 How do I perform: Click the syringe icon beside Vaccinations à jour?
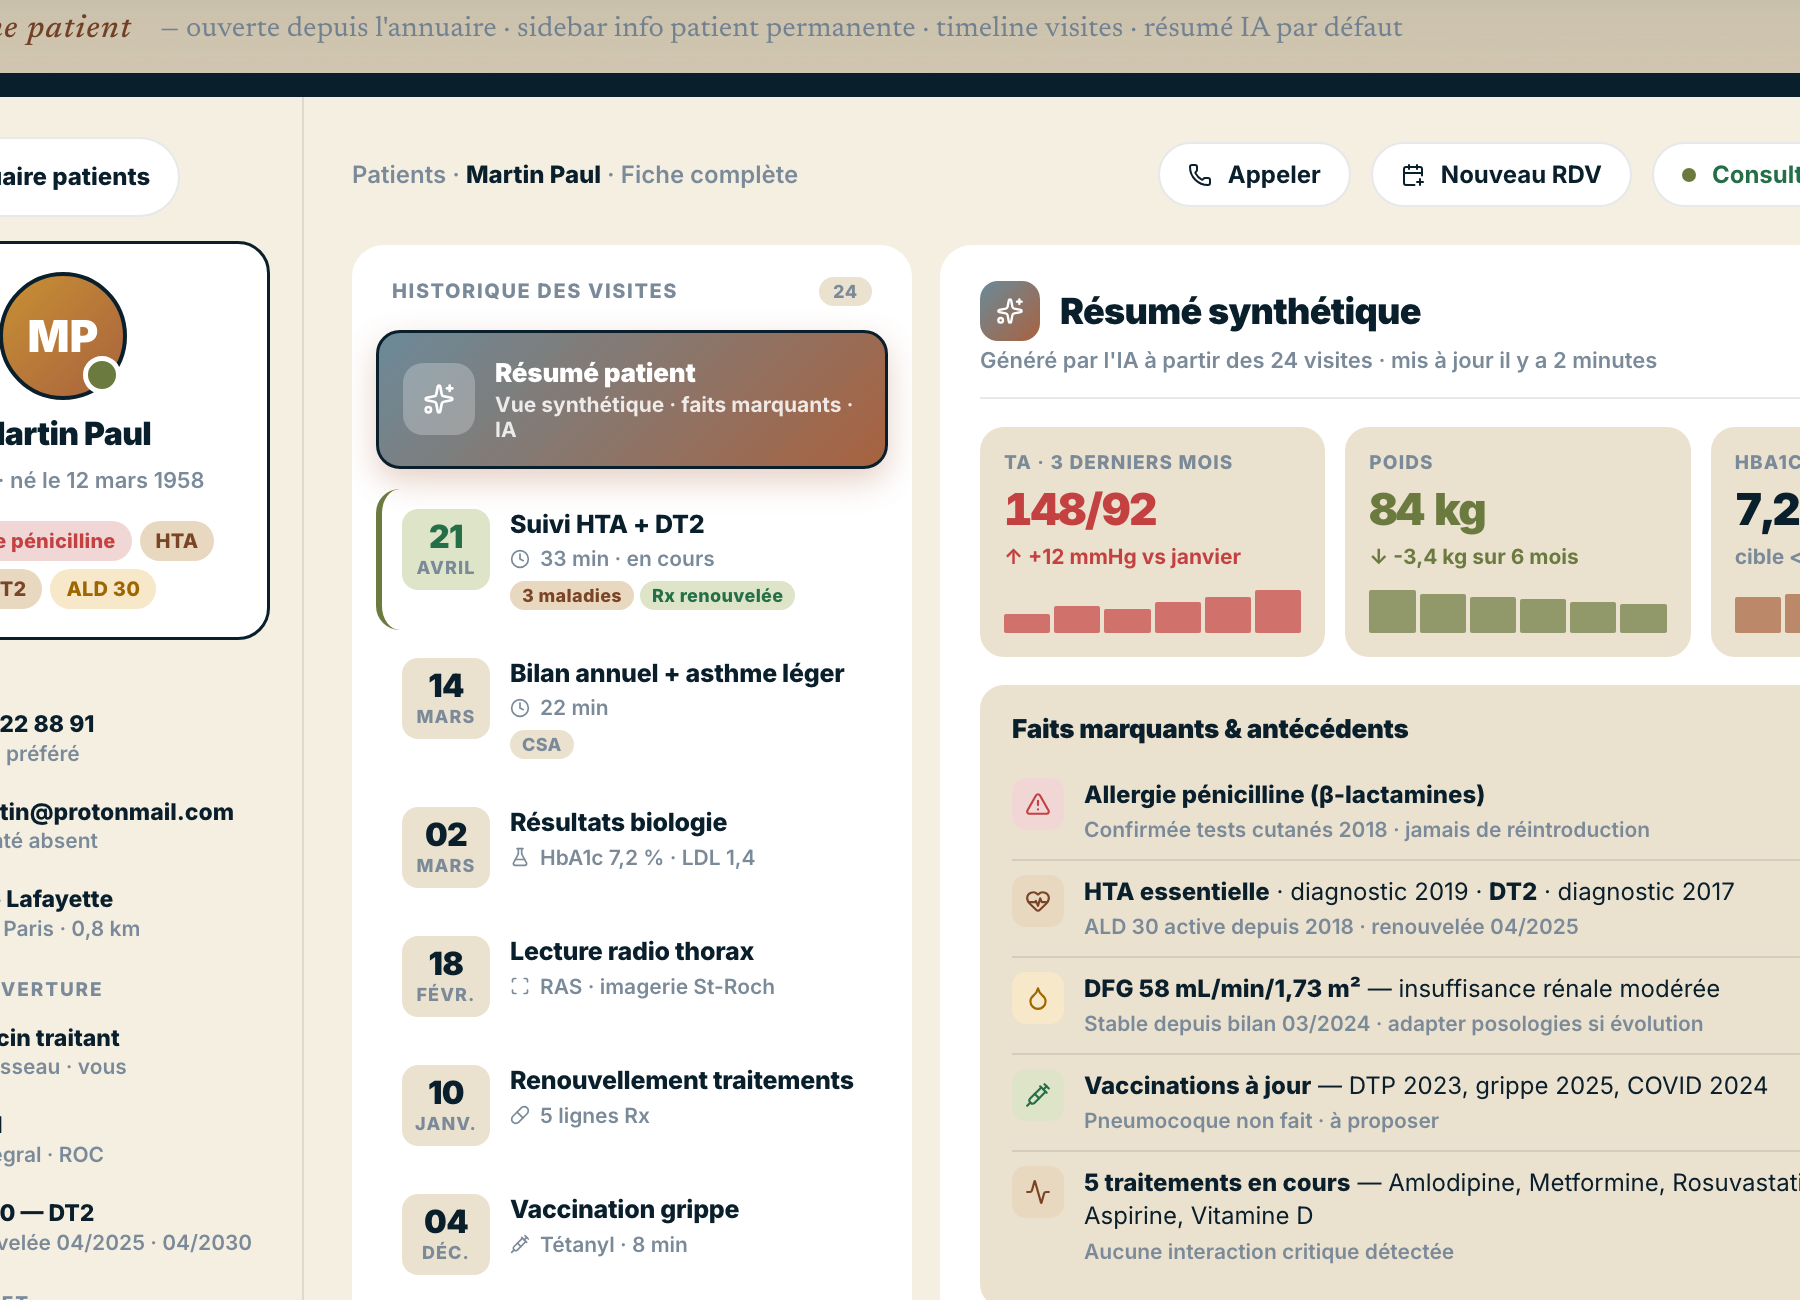click(1038, 1095)
